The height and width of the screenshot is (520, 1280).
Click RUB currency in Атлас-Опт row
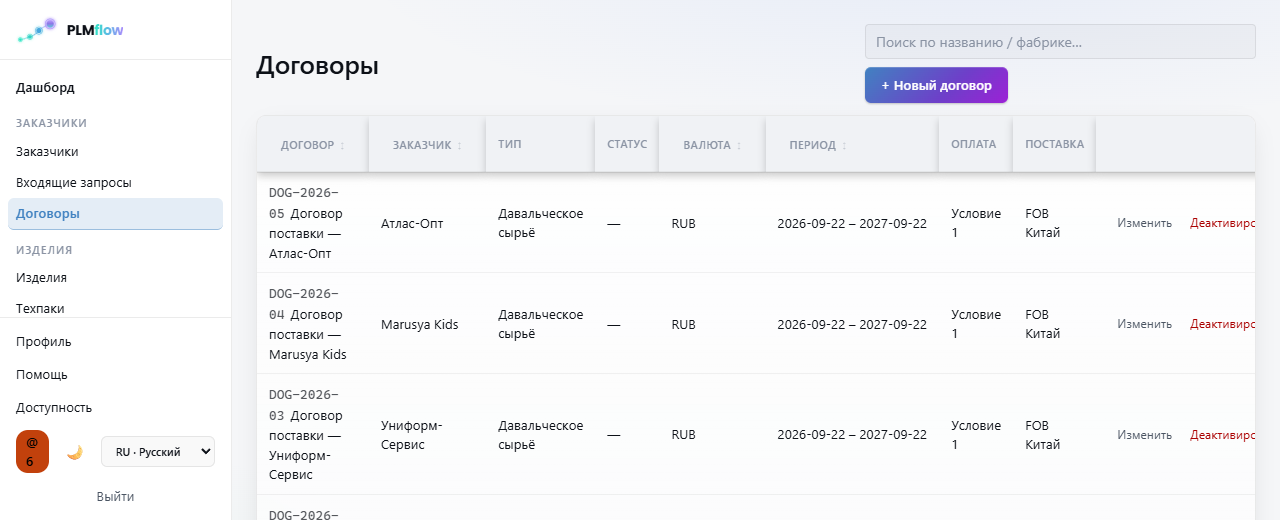pyautogui.click(x=683, y=224)
